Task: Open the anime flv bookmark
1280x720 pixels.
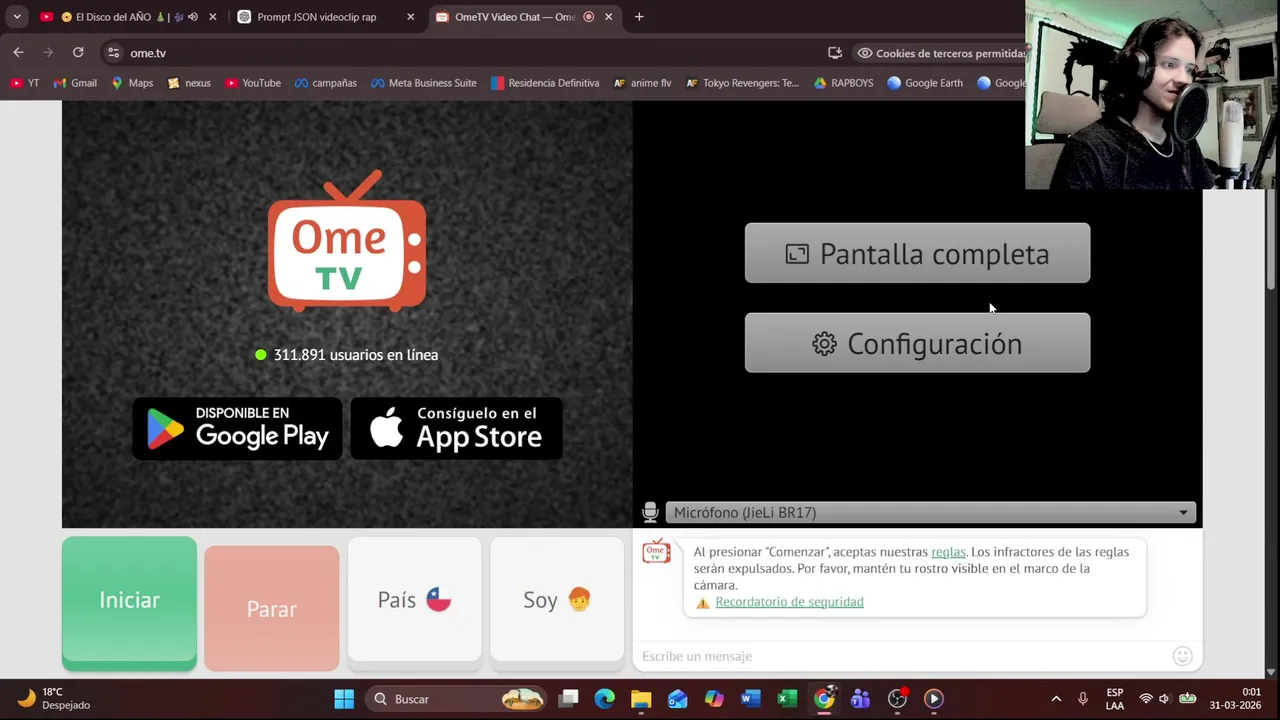Action: [x=643, y=83]
